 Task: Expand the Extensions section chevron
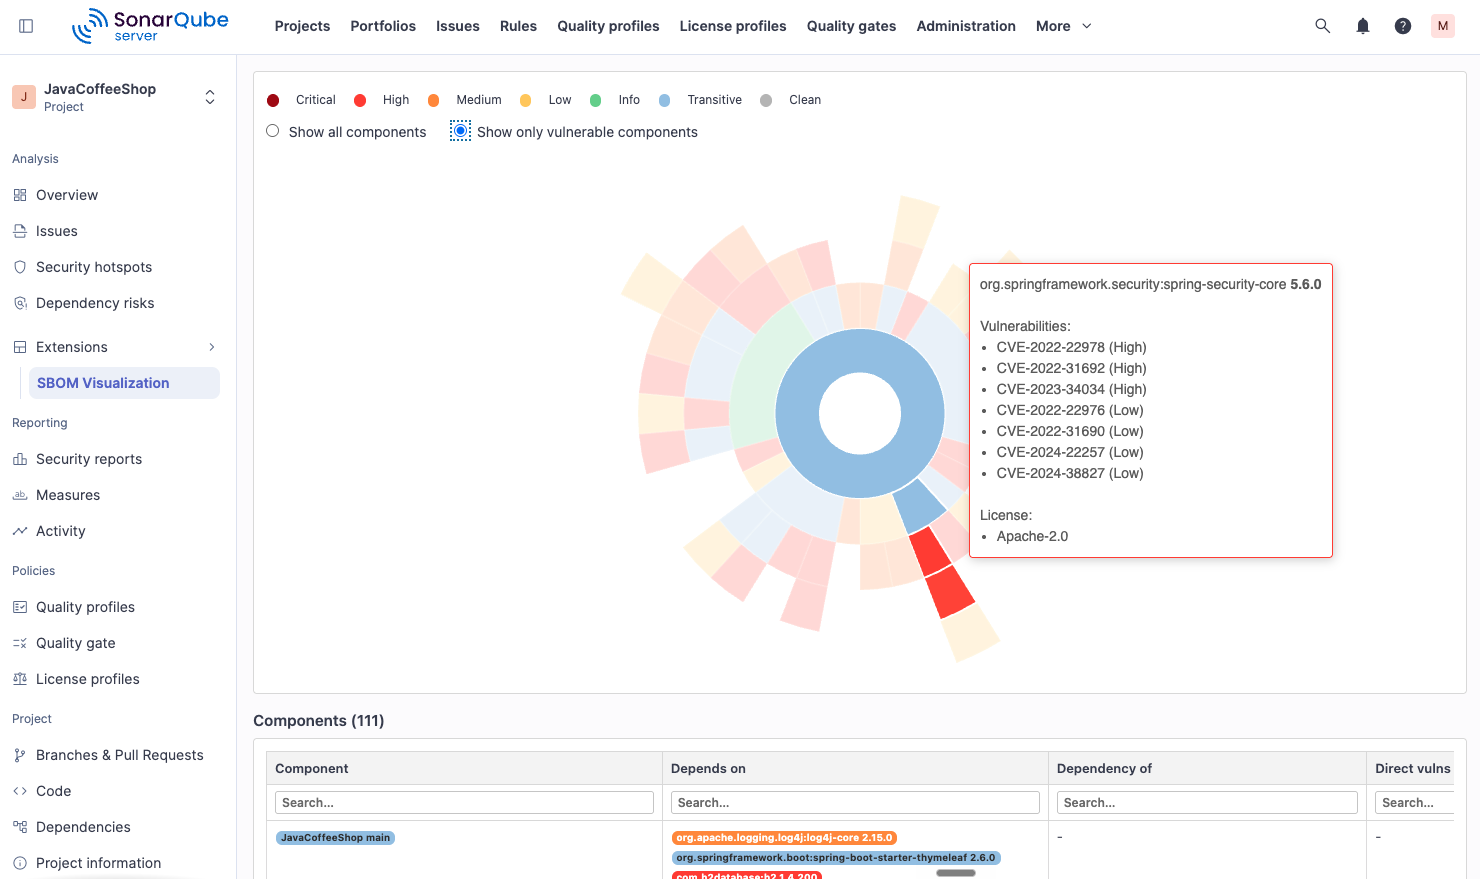coord(212,347)
